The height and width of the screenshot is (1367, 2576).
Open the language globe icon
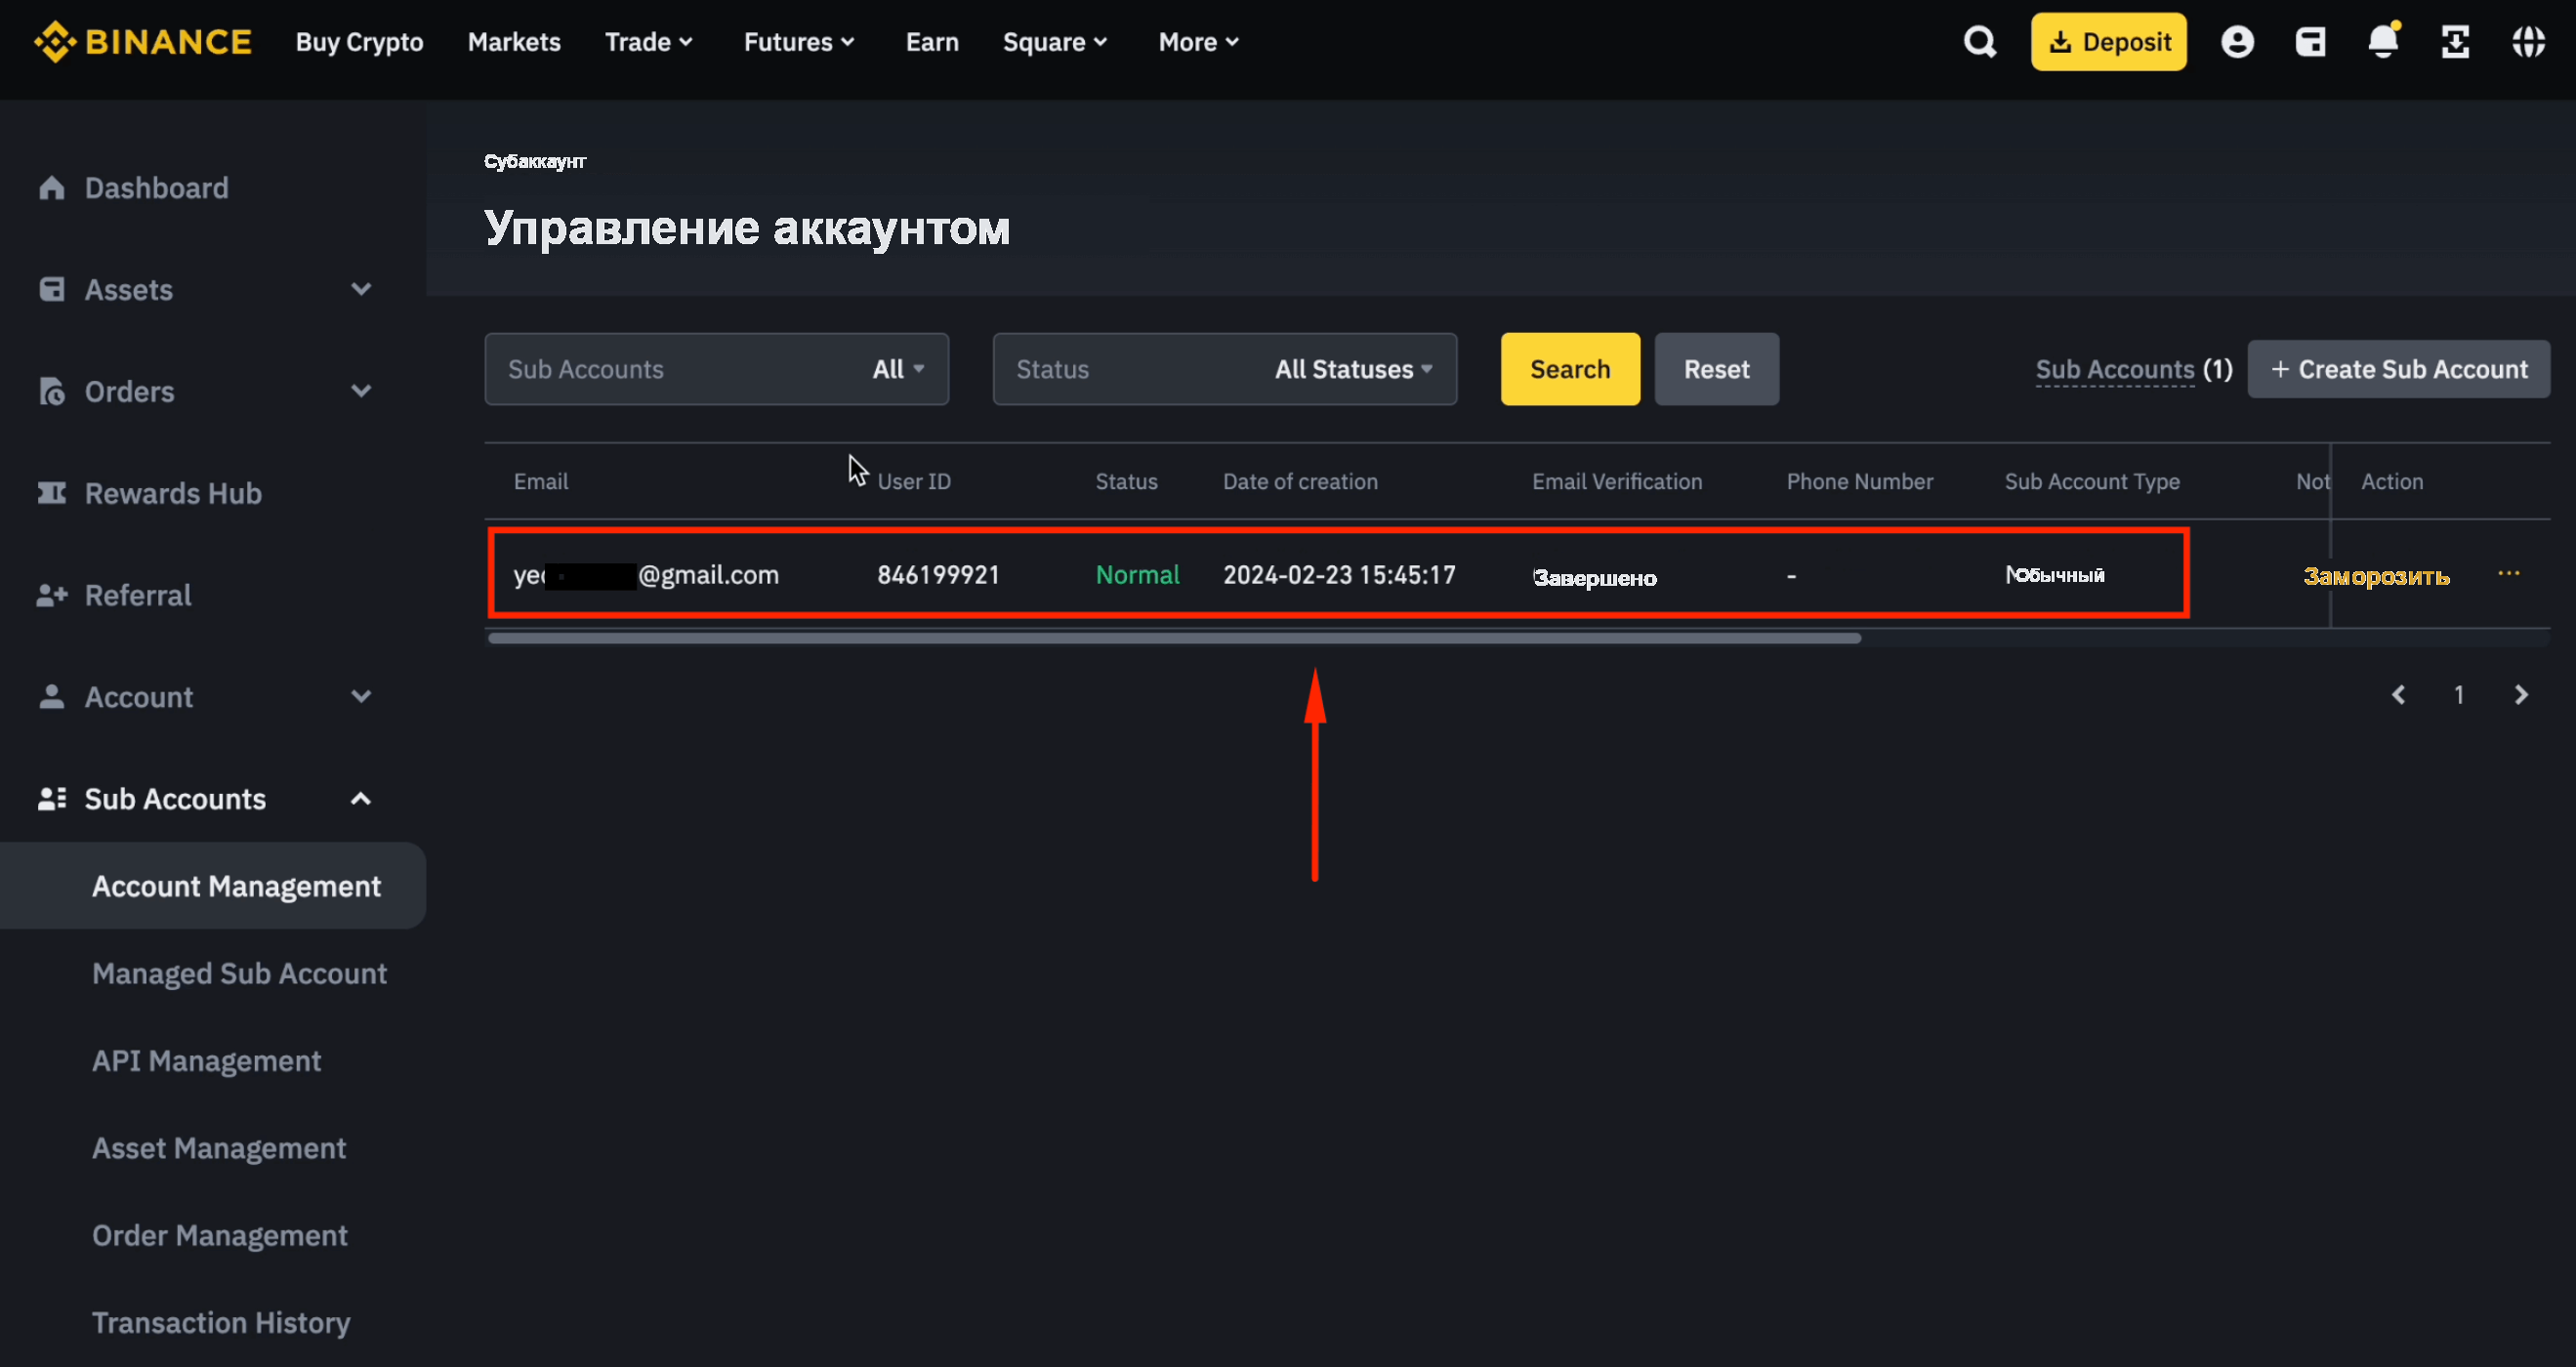point(2529,42)
